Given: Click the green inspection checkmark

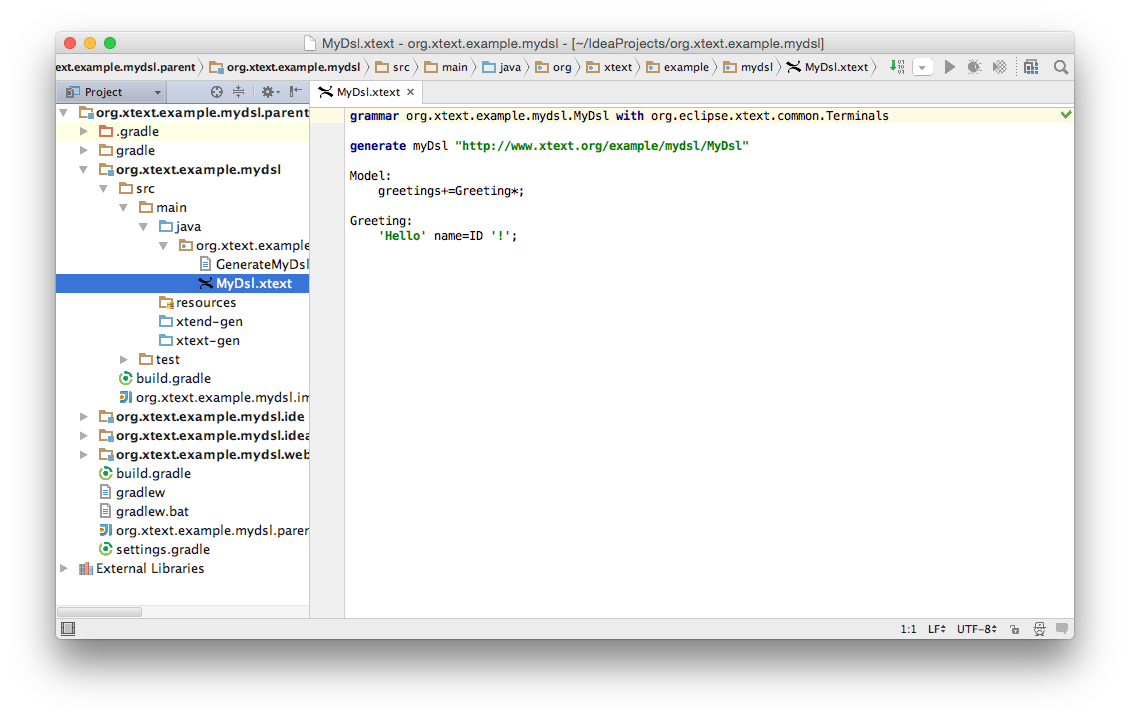Looking at the screenshot, I should point(1066,115).
